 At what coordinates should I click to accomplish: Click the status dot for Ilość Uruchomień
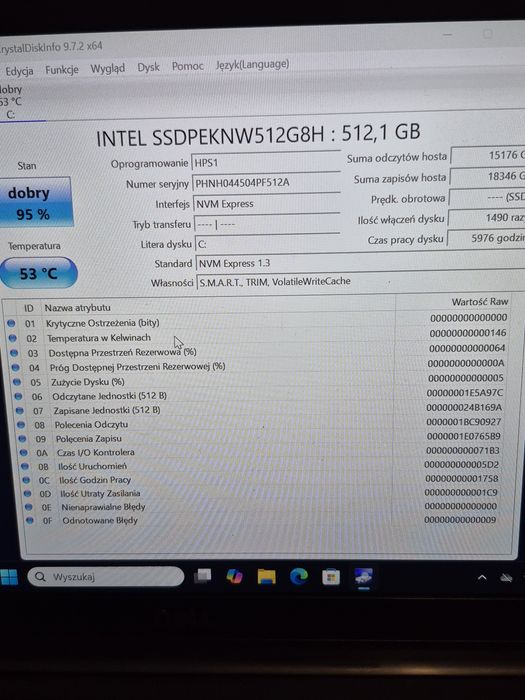pyautogui.click(x=25, y=467)
